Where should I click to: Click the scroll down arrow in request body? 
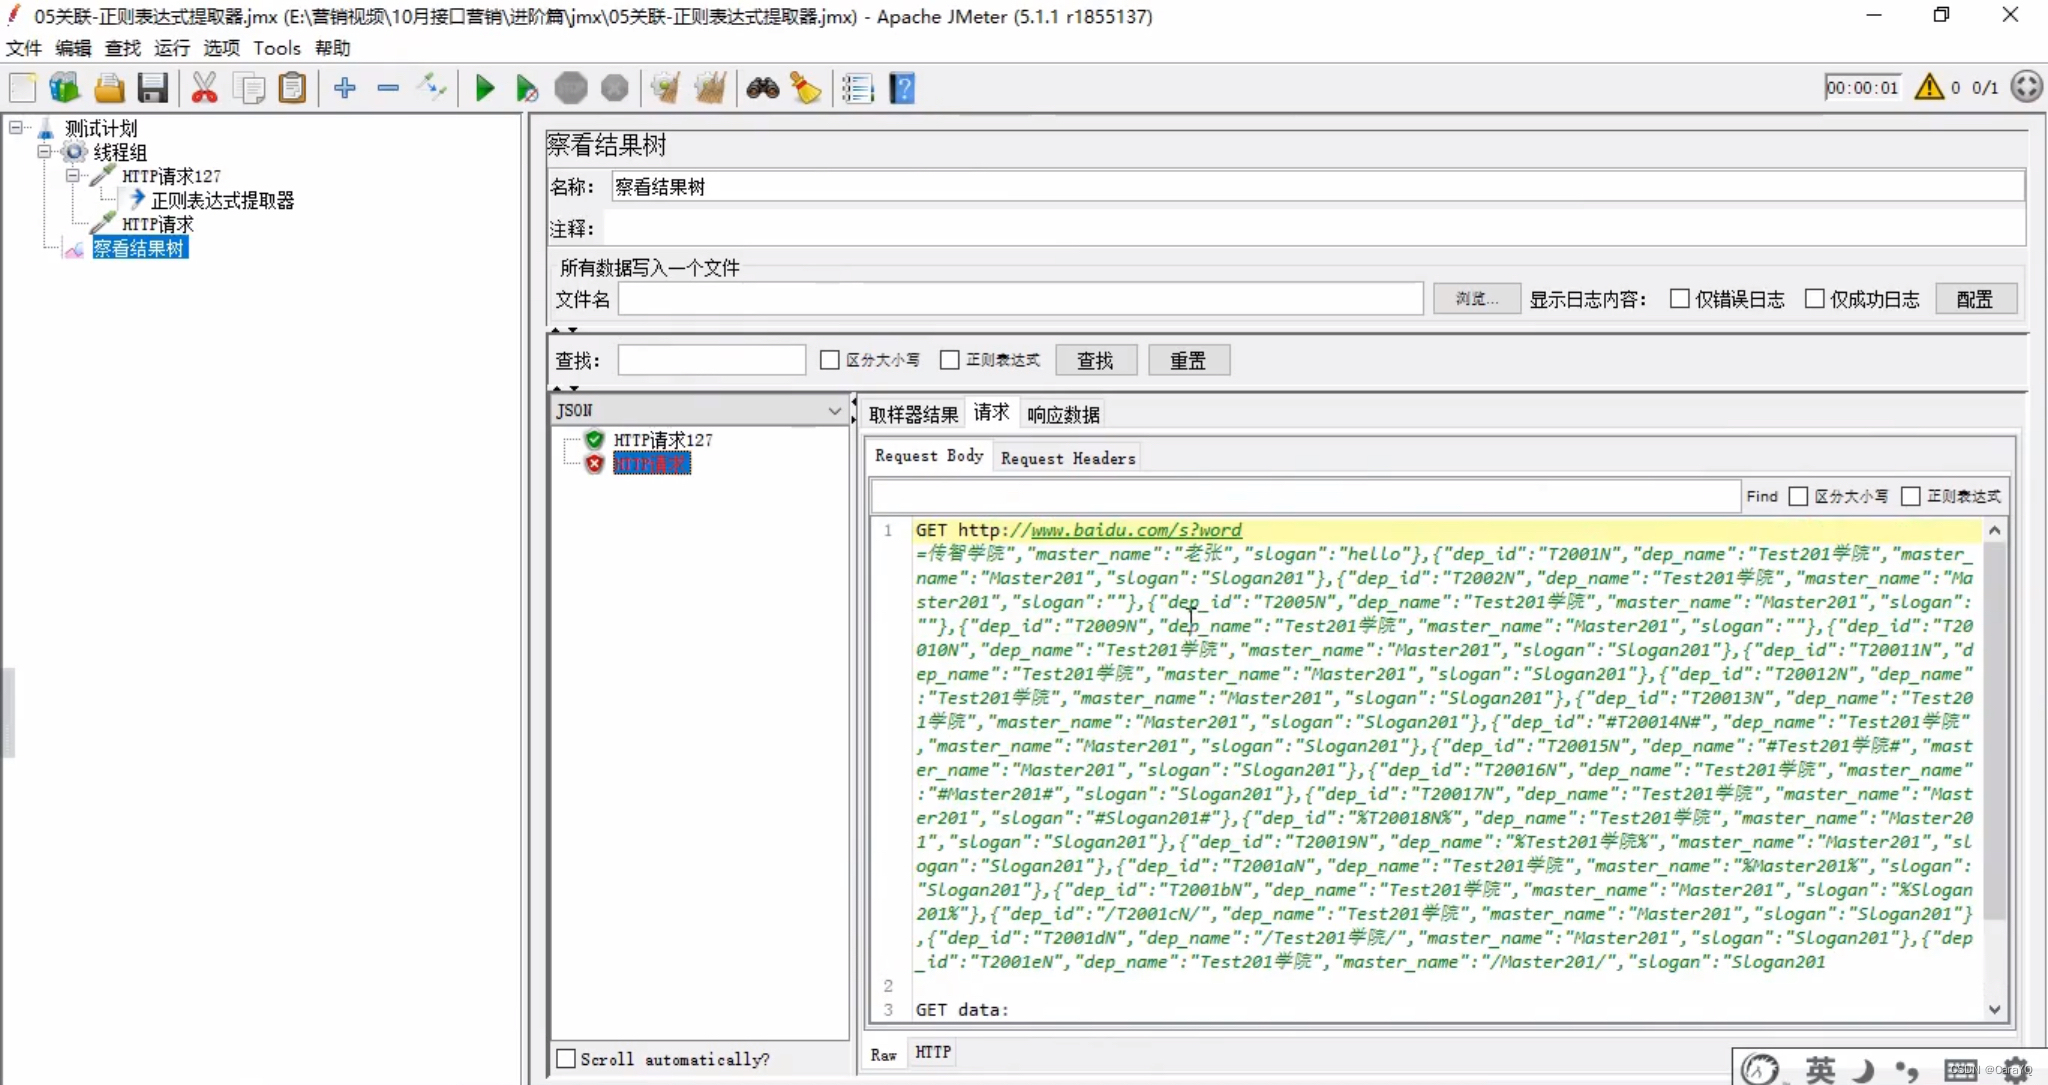1995,1009
